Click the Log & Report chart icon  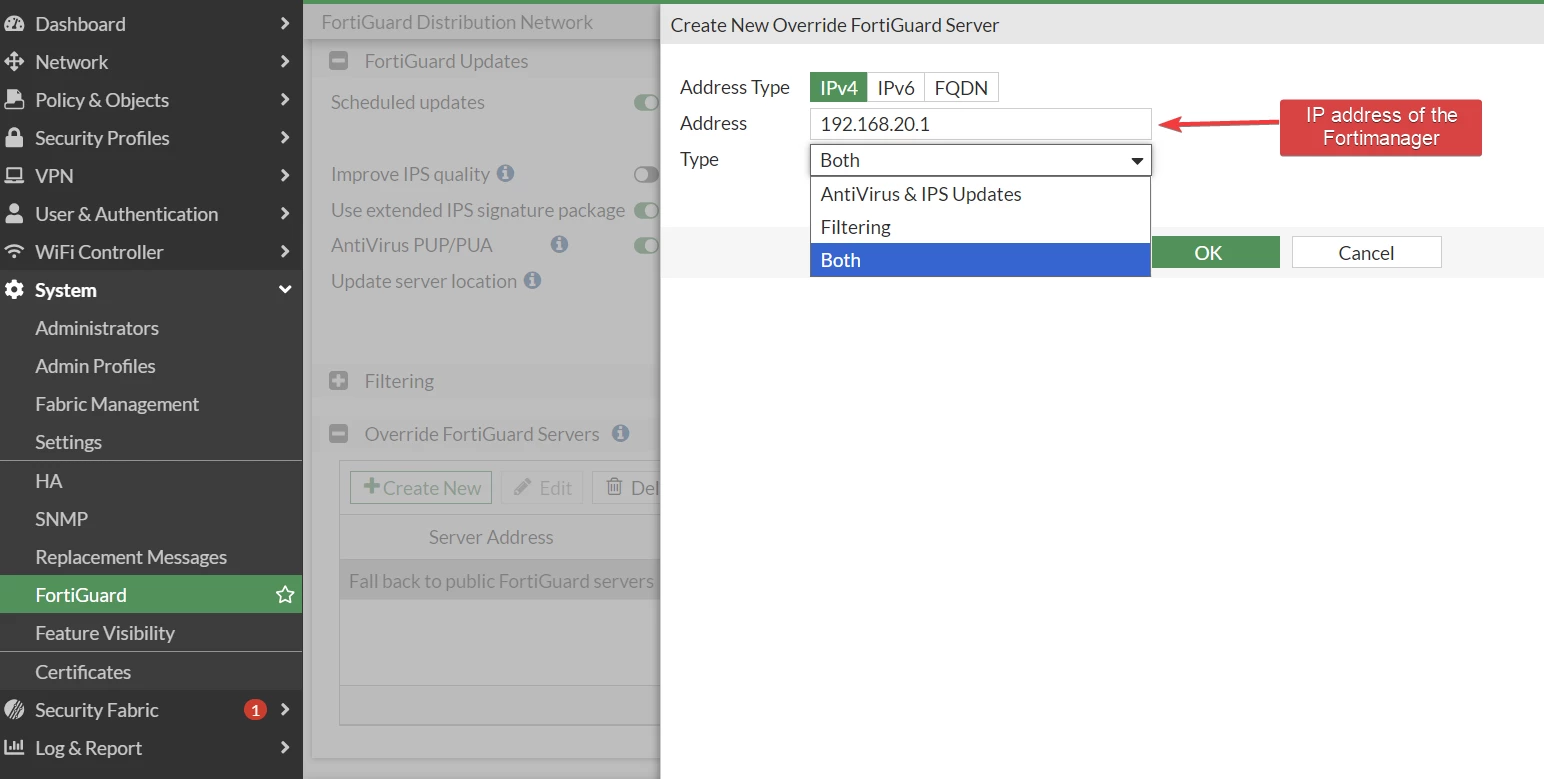pyautogui.click(x=14, y=747)
